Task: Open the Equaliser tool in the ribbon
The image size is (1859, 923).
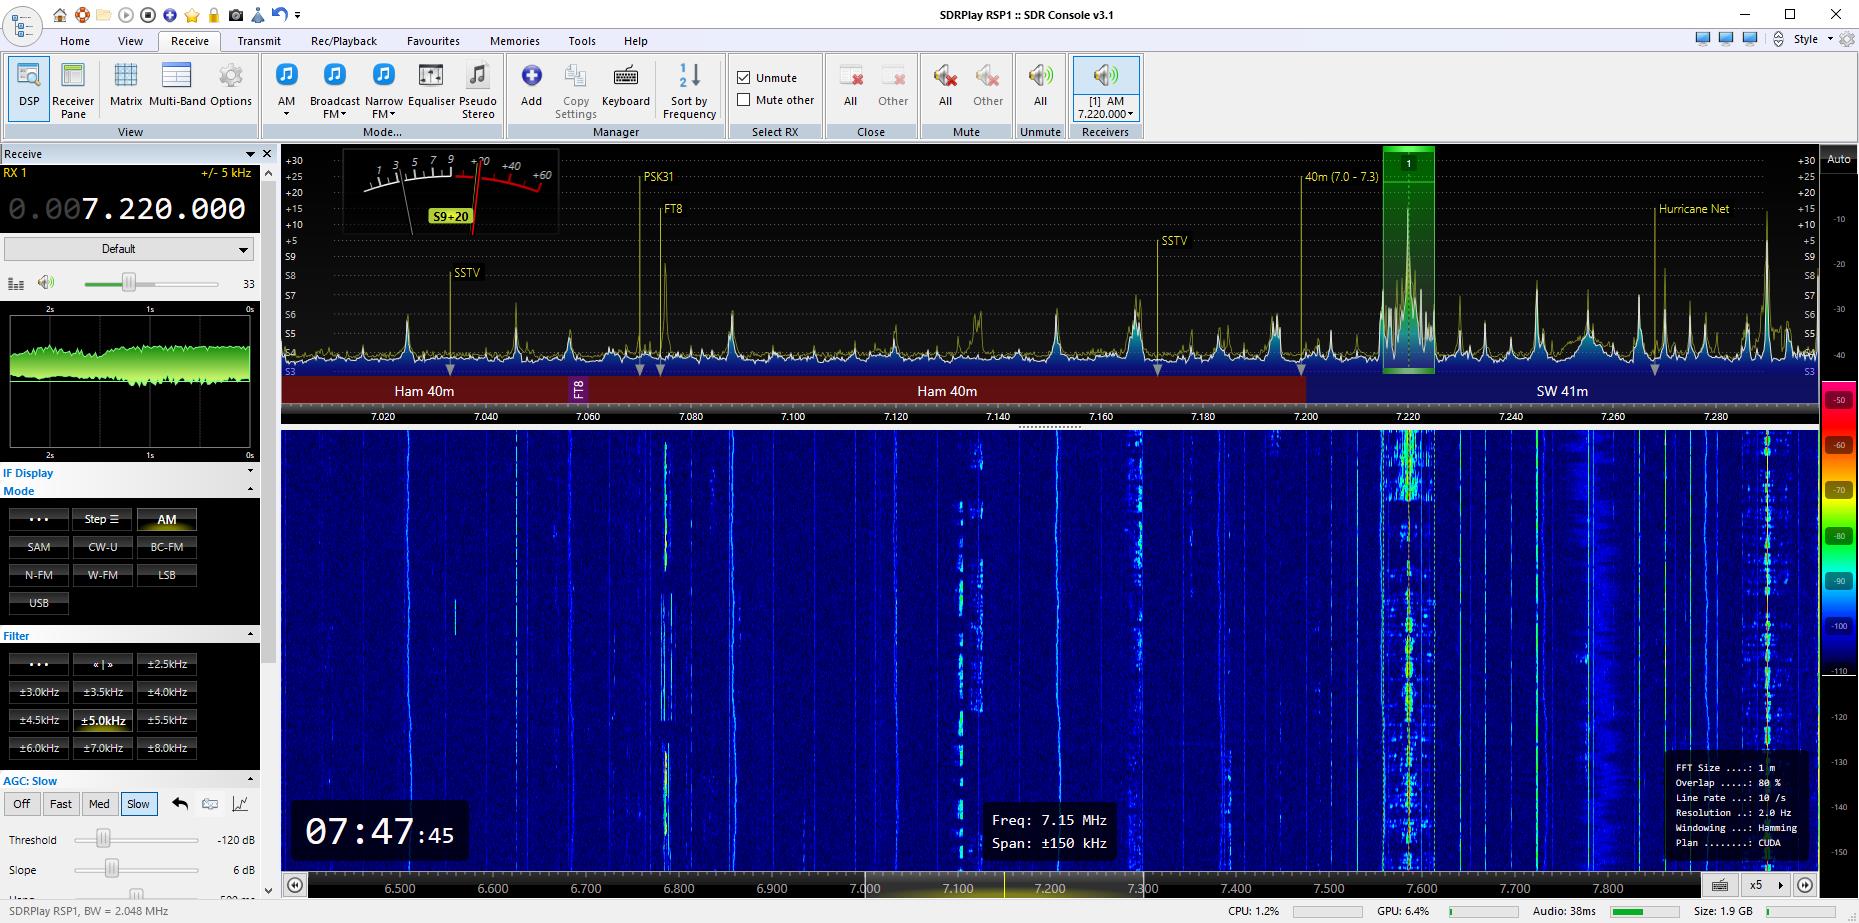Action: click(431, 86)
